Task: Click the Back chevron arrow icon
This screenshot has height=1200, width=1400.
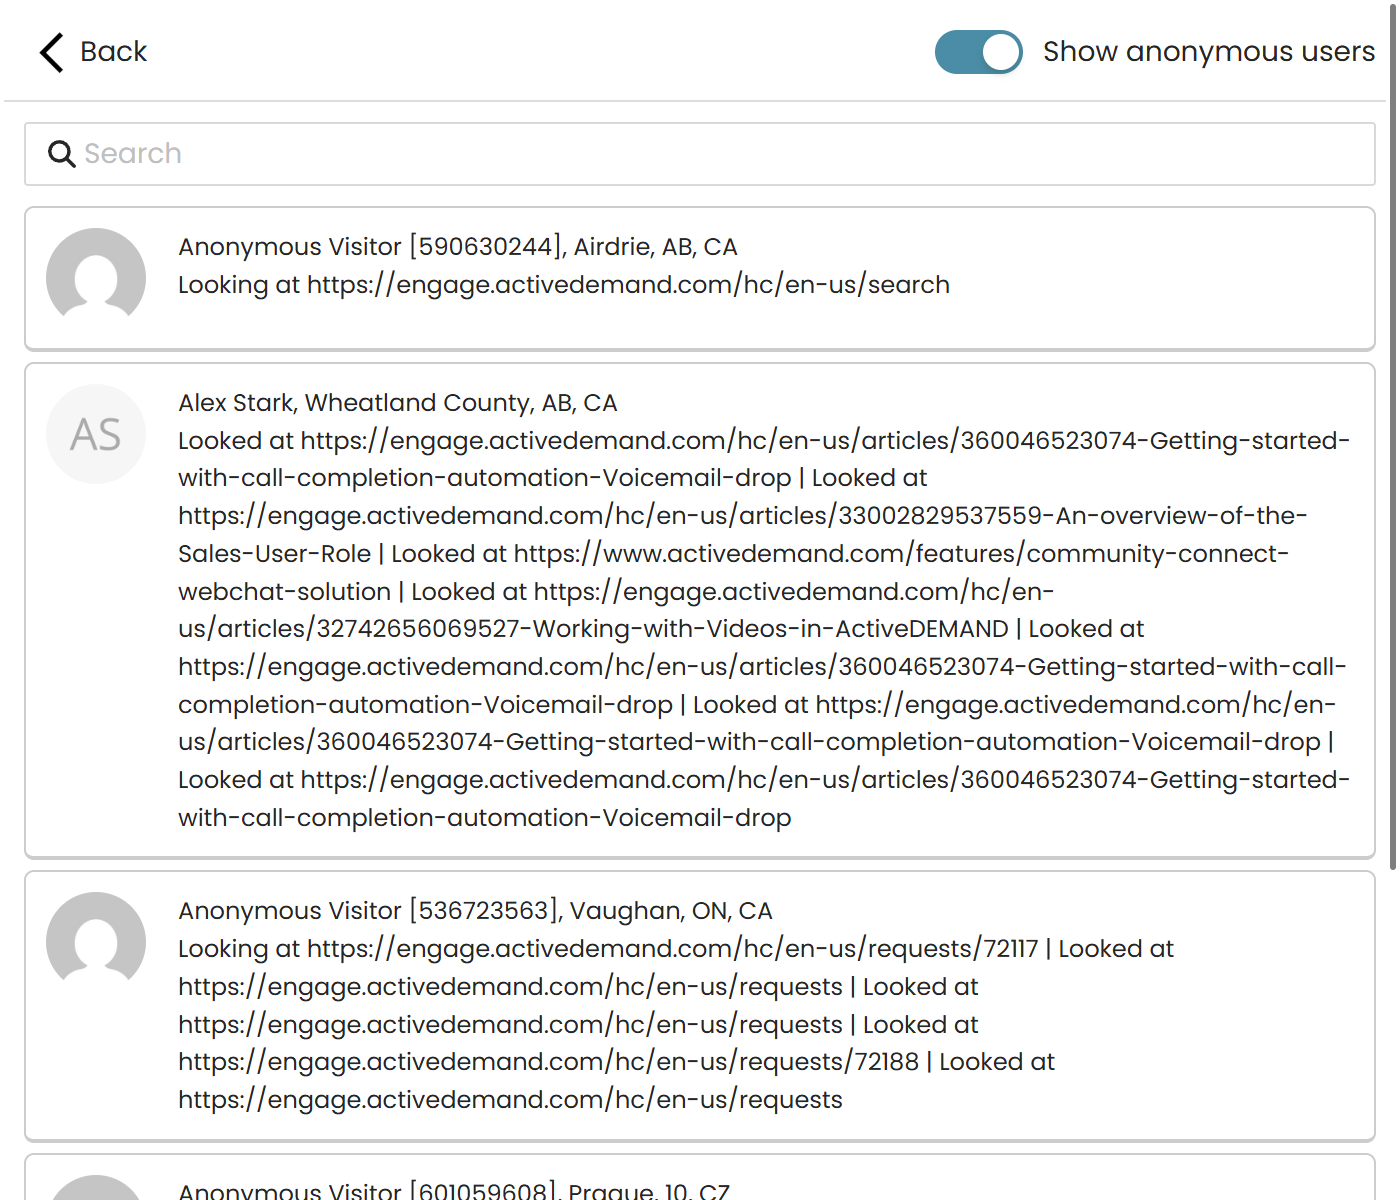Action: click(51, 52)
